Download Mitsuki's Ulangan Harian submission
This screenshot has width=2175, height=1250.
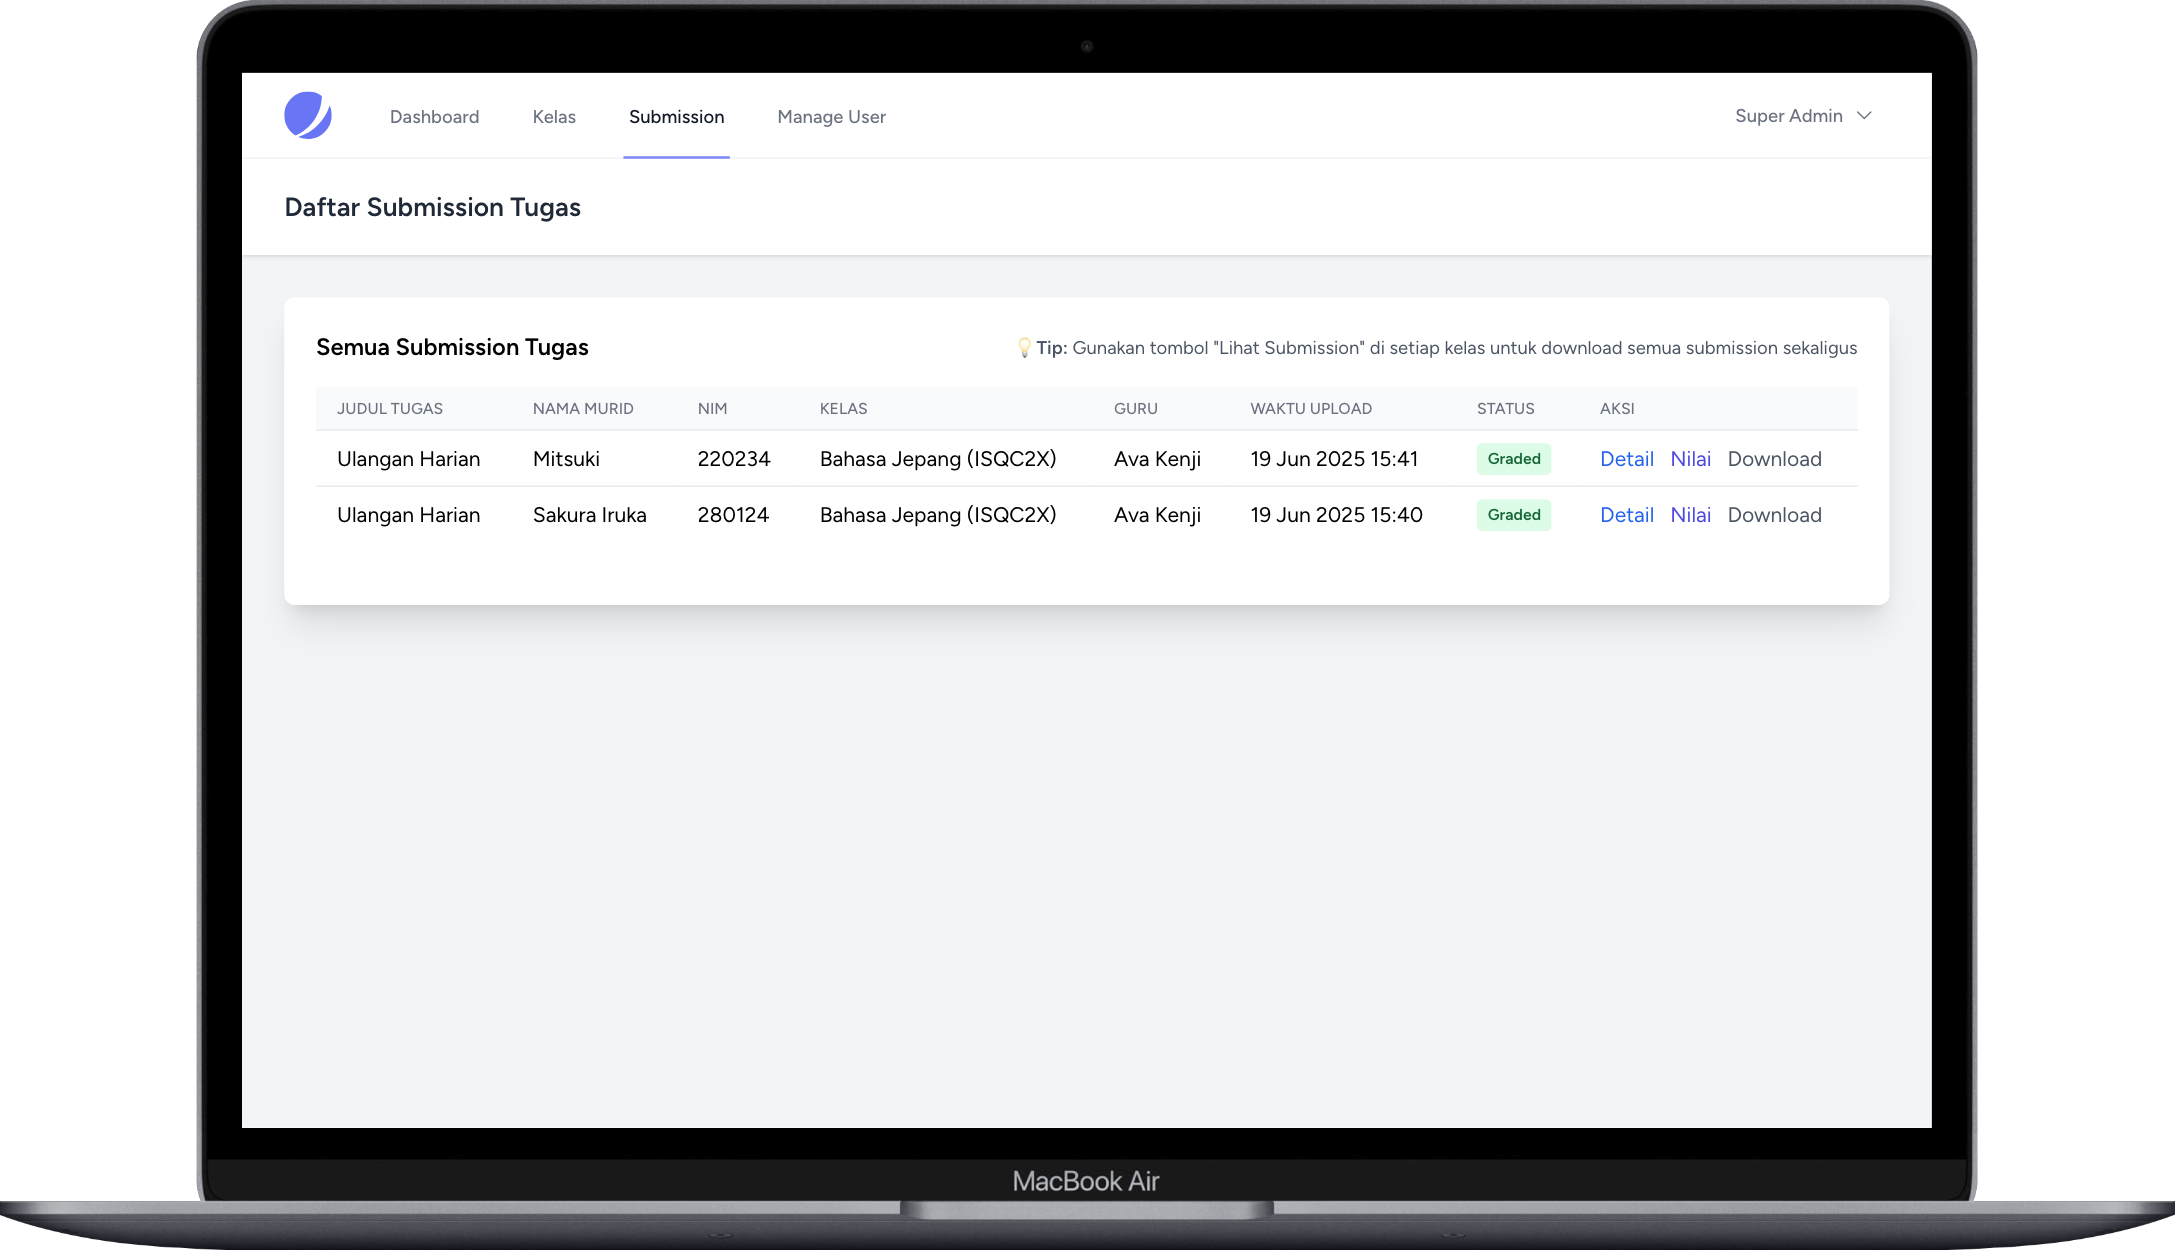click(1774, 459)
